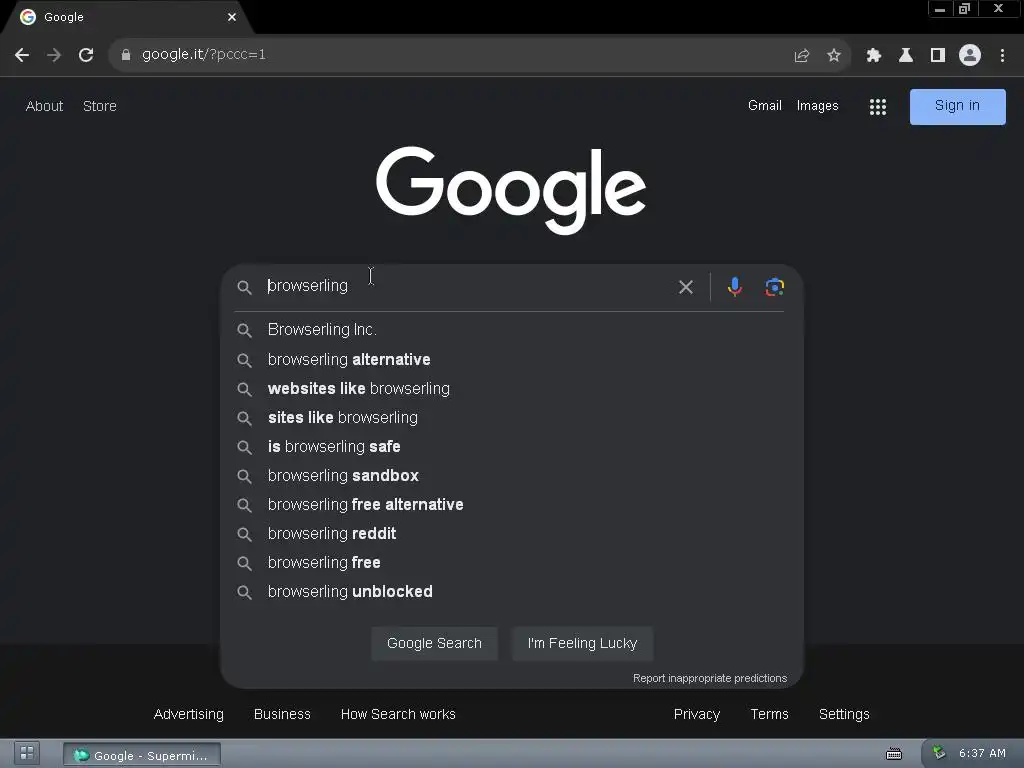Screen dimensions: 1024x768
Task: Reload the Google page
Action: pyautogui.click(x=86, y=55)
